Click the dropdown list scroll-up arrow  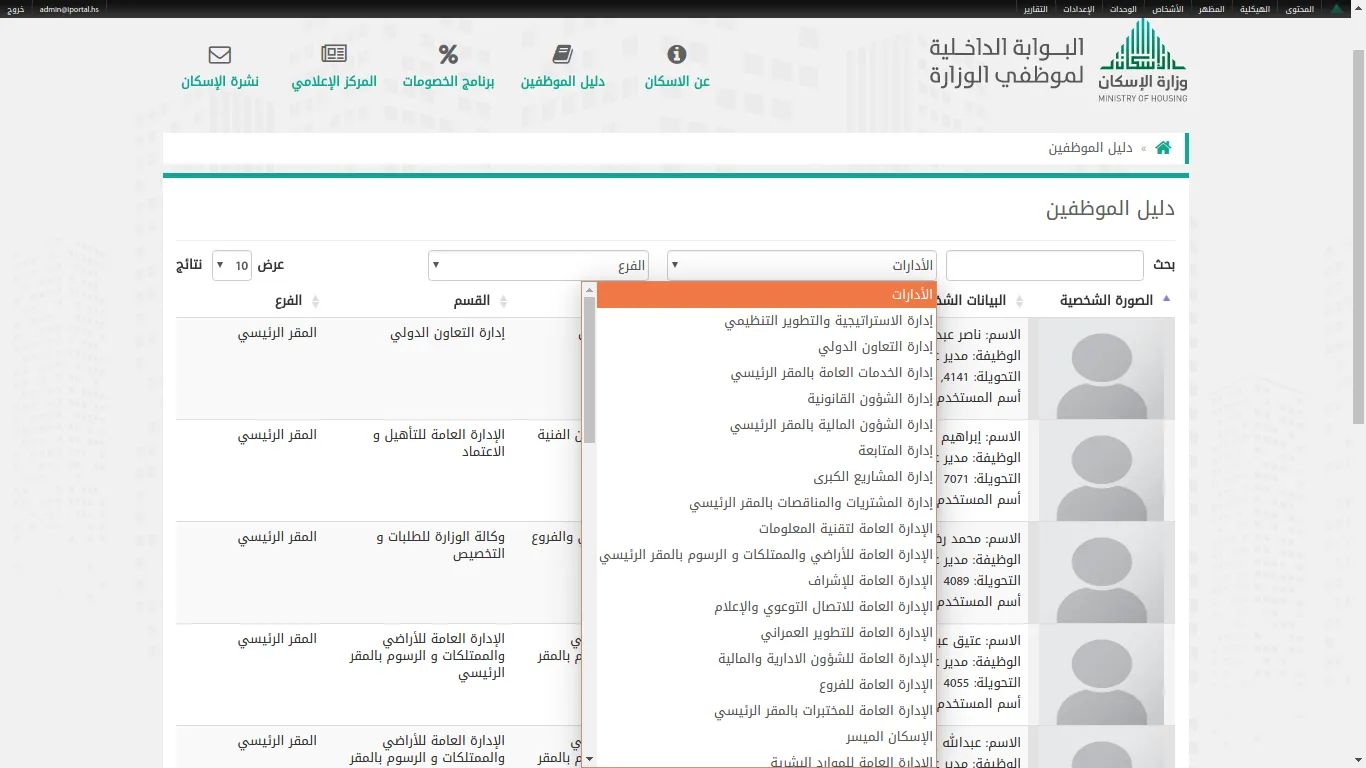coord(590,290)
